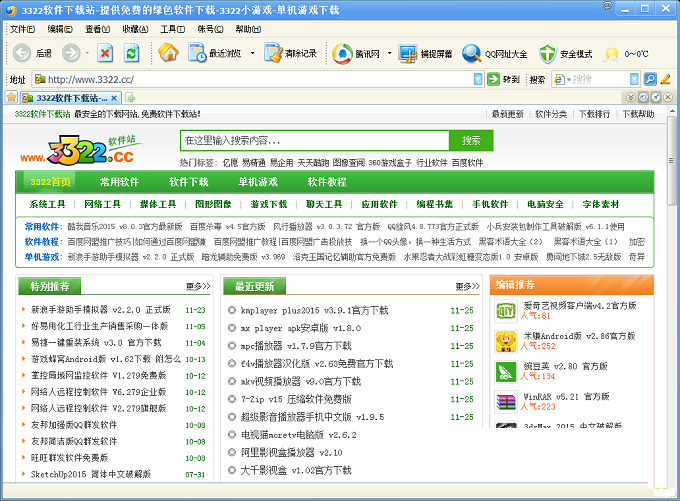Open SketchUp2015 简体中文破解版 entry
680x501 pixels.
click(91, 474)
